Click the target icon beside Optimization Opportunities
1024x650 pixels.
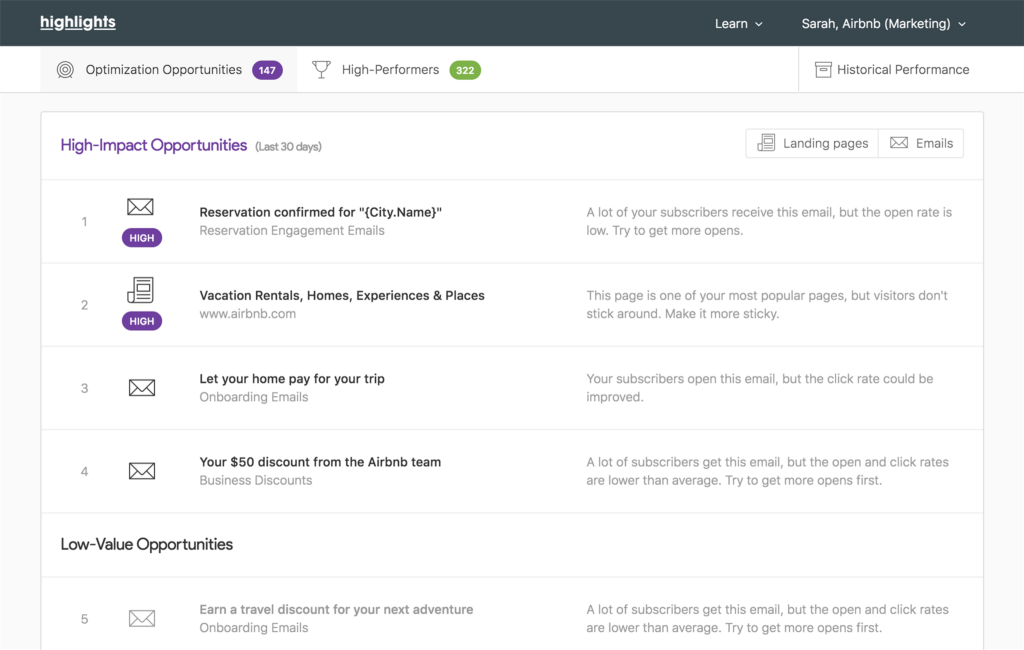click(66, 70)
